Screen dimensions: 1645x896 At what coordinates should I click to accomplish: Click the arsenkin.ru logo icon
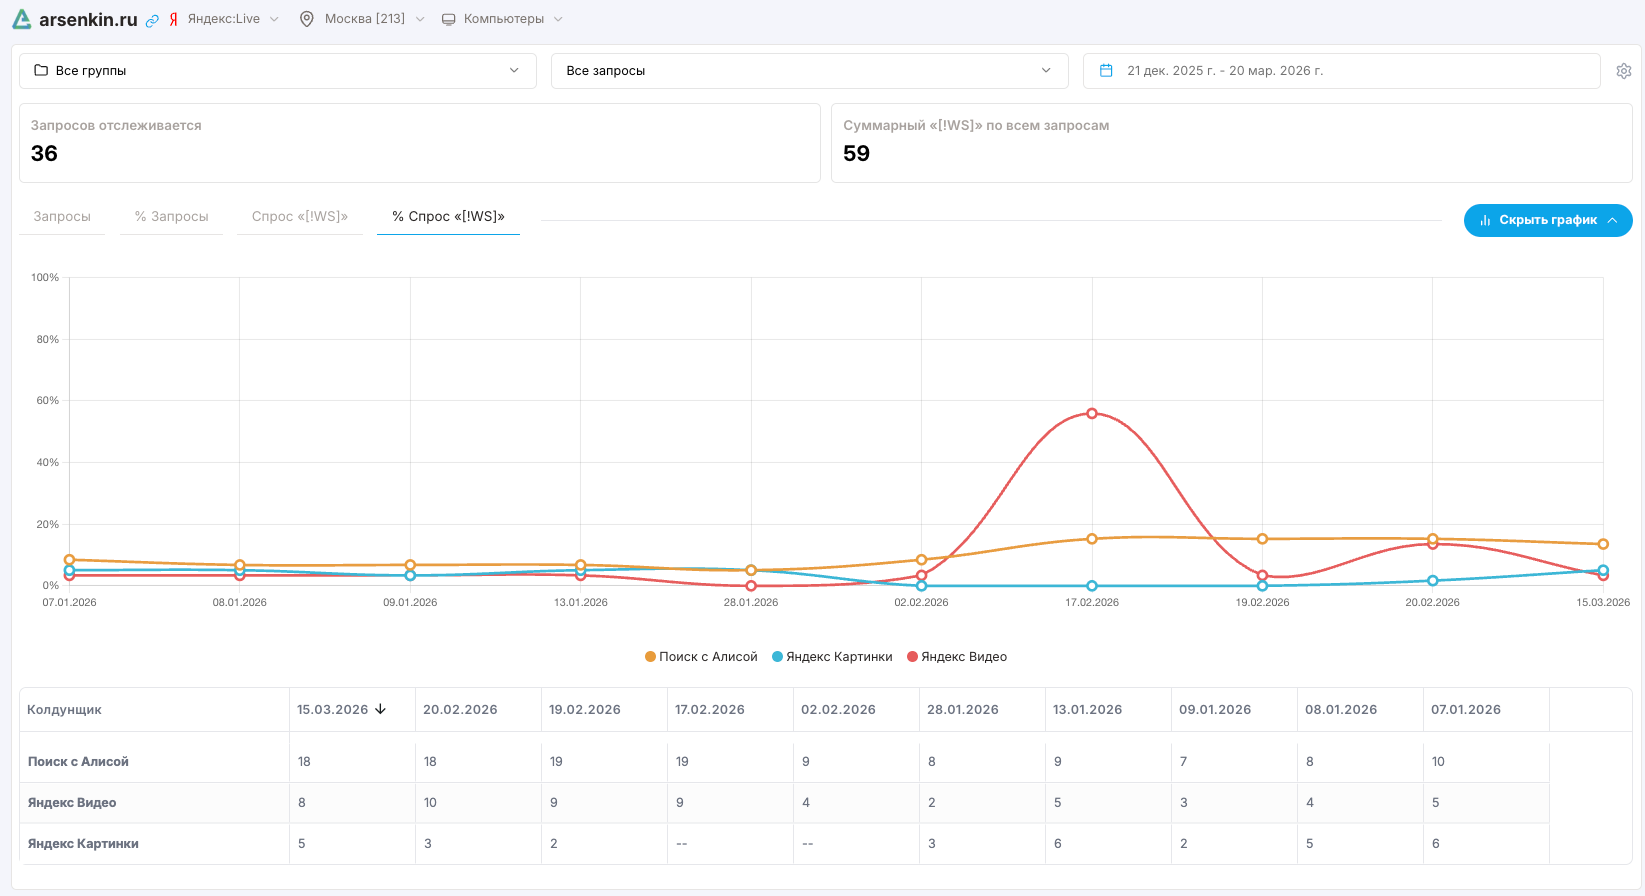[x=21, y=19]
